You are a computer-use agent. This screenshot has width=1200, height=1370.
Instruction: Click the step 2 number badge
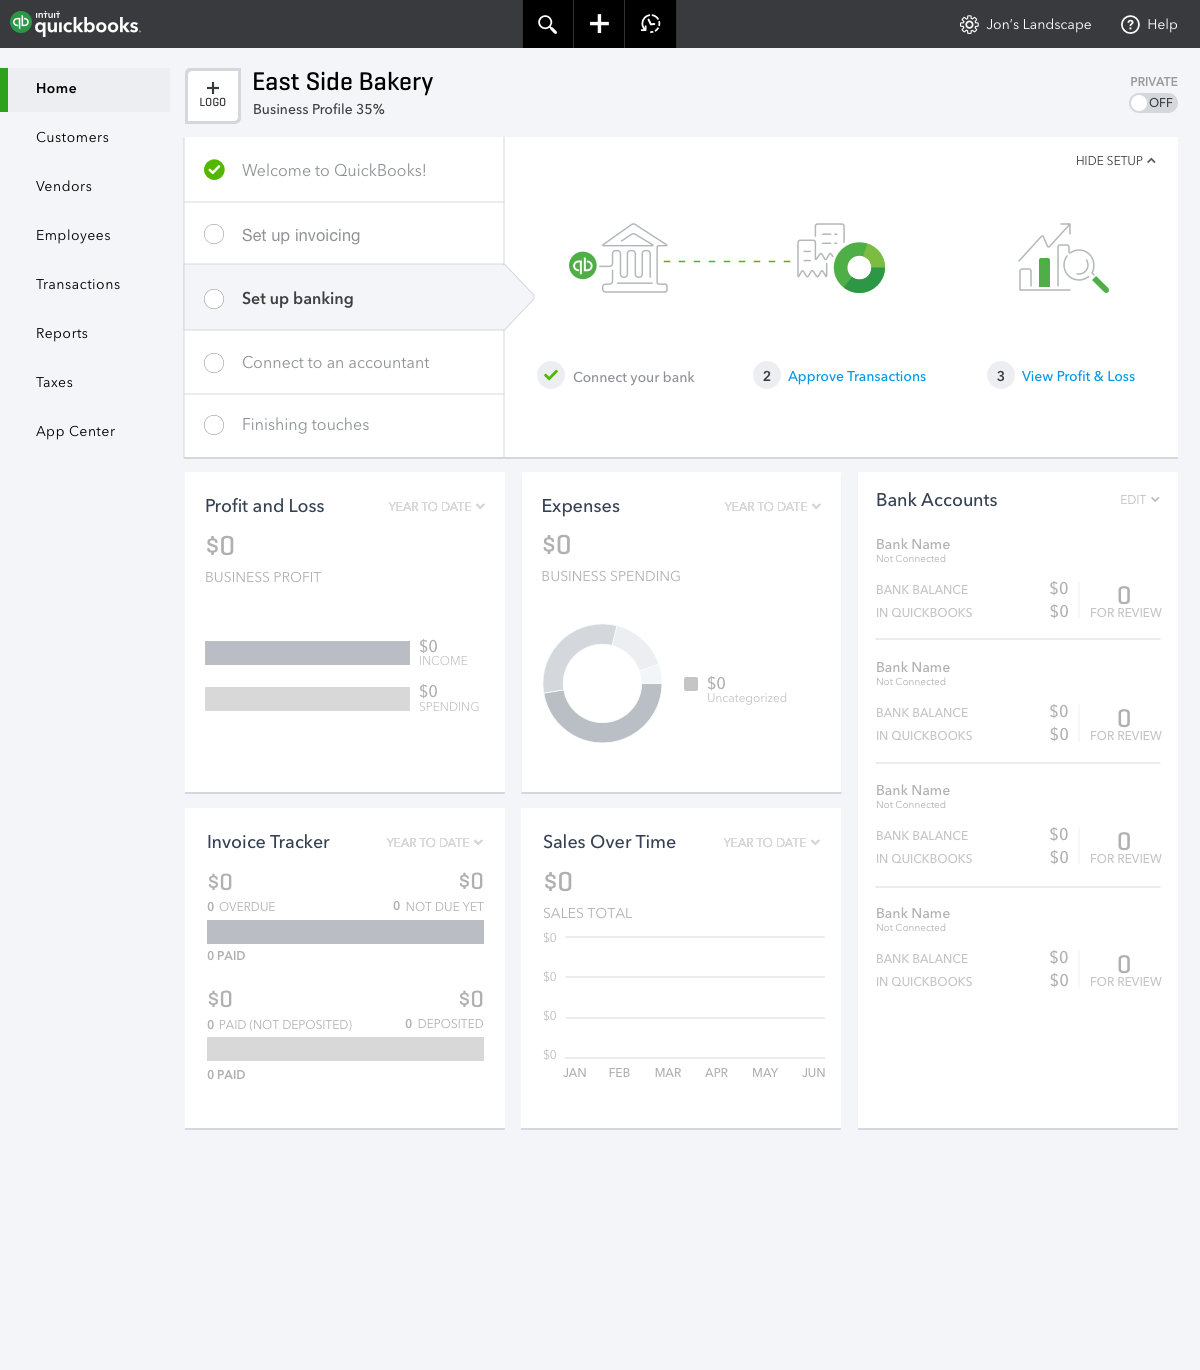[767, 376]
